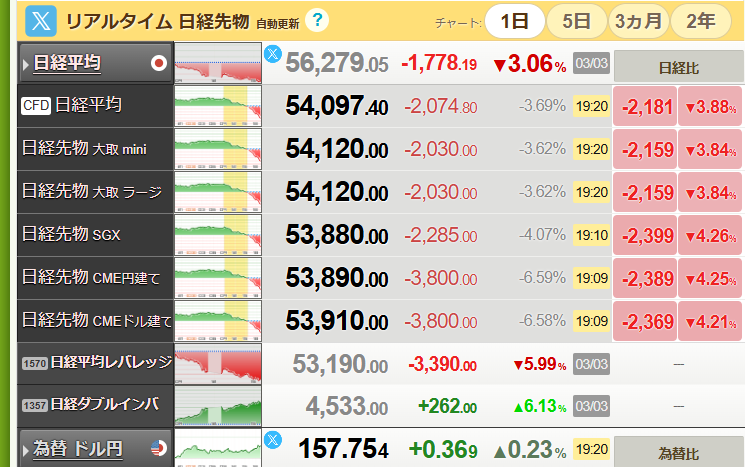Screen dimensions: 745x467
Task: Click the -1,778.19 change value
Action: 439,63
